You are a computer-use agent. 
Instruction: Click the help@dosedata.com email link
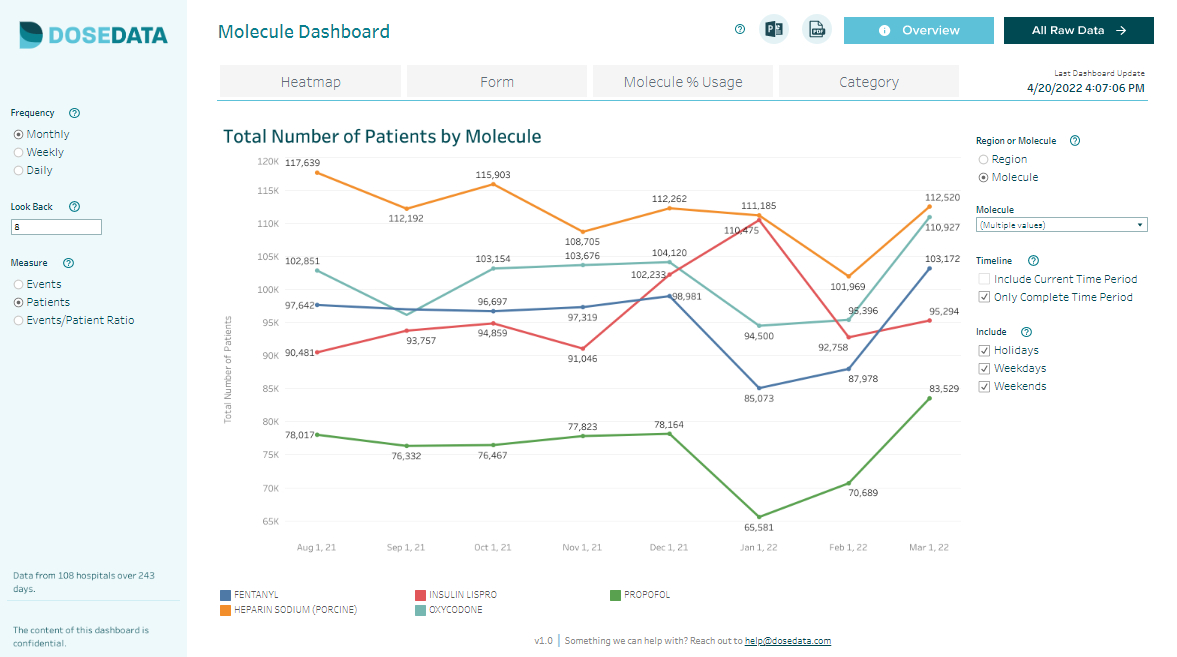coord(787,641)
